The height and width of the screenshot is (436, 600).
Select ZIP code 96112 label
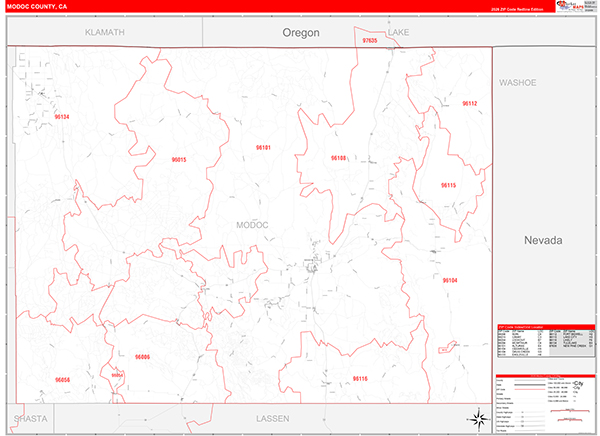[x=470, y=103]
